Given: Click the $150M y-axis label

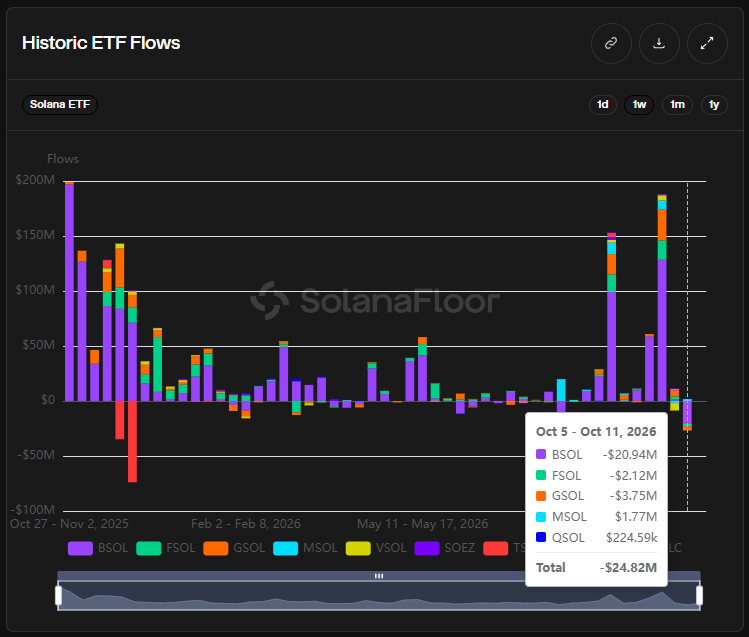Looking at the screenshot, I should [35, 235].
